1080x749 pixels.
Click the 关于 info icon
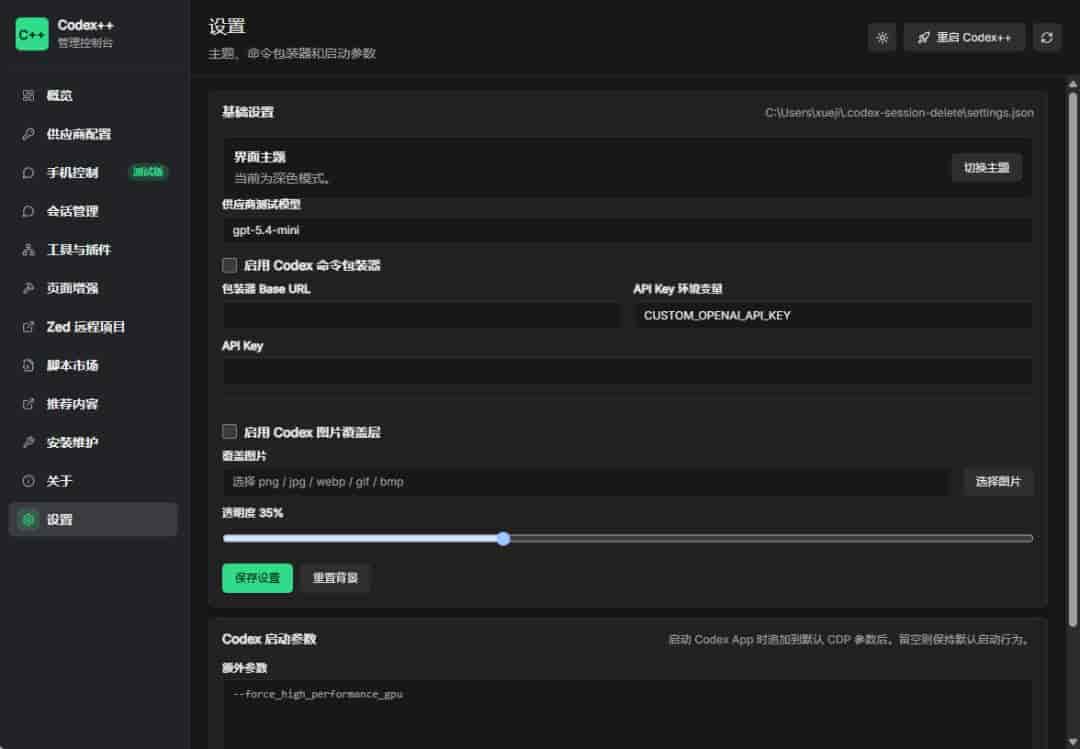[x=28, y=482]
